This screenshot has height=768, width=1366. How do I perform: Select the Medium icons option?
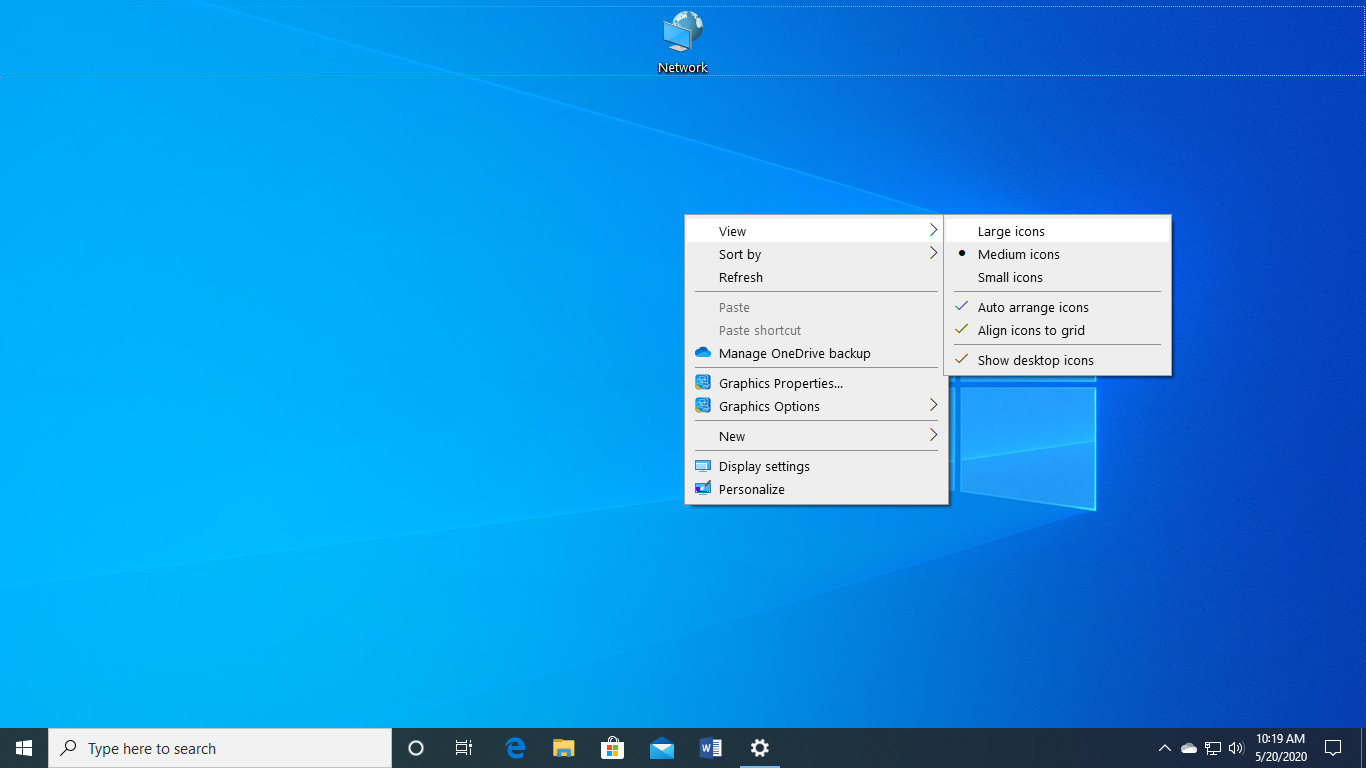tap(1057, 254)
